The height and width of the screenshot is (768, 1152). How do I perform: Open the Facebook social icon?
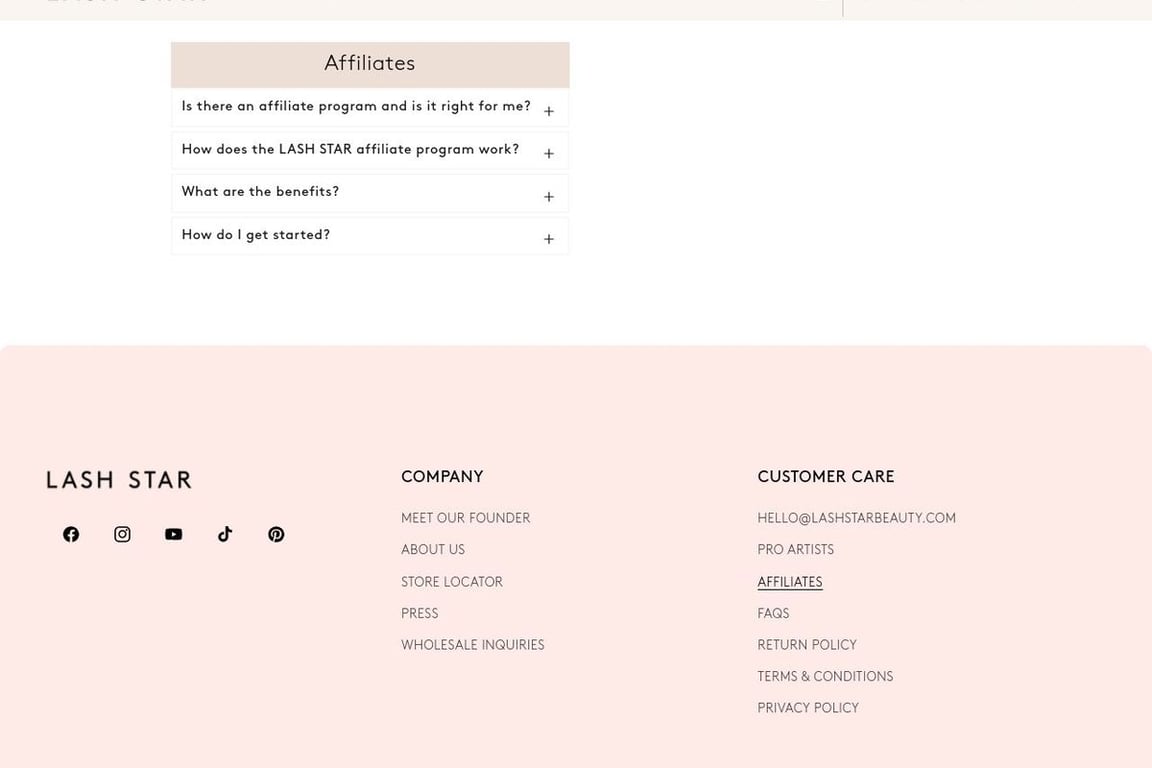(x=71, y=534)
